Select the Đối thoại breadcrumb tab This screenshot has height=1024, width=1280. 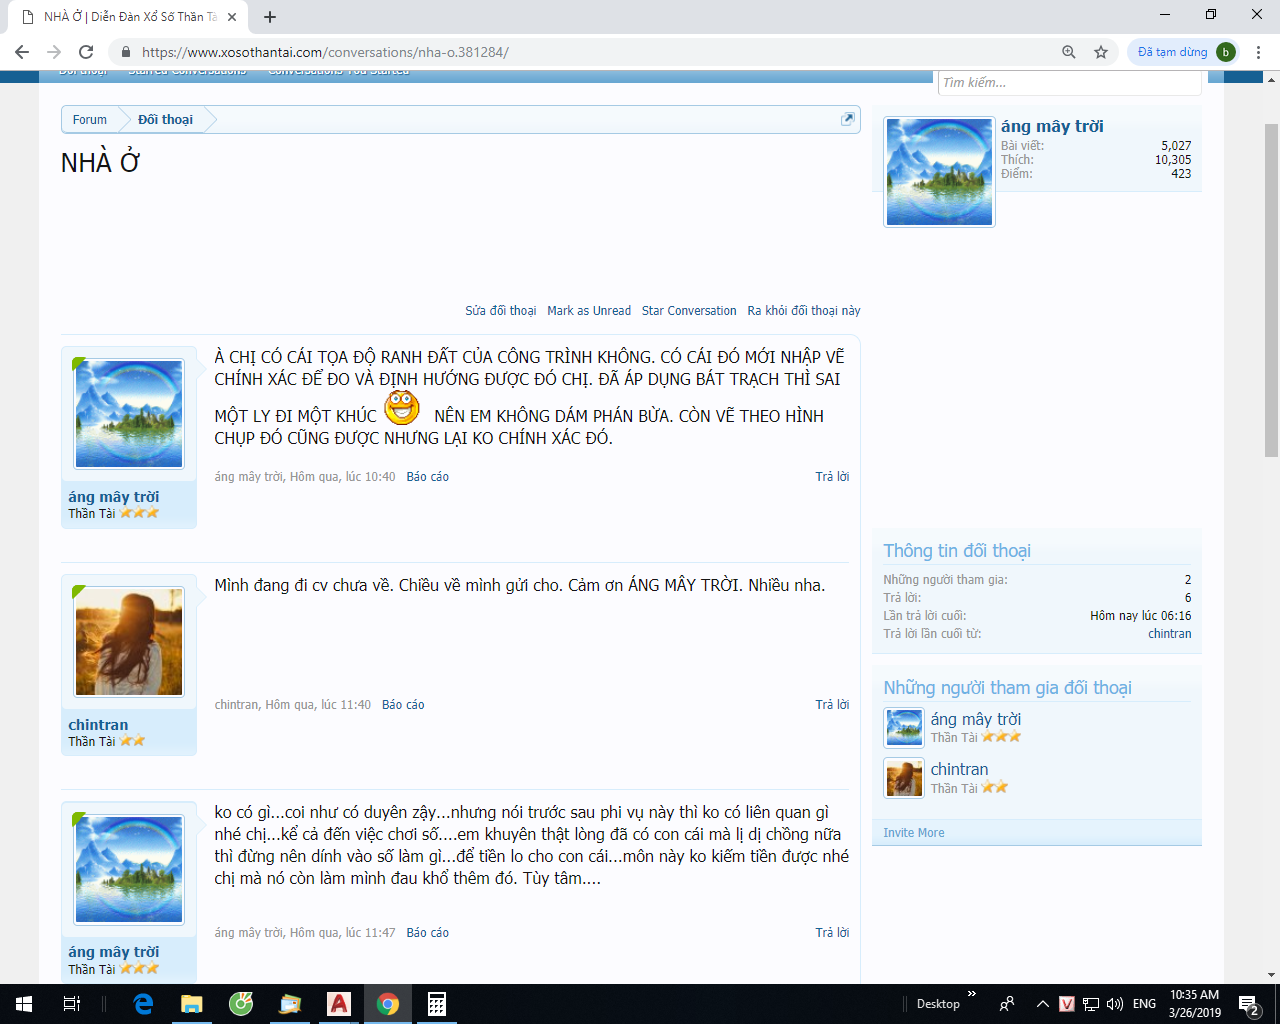pos(165,119)
